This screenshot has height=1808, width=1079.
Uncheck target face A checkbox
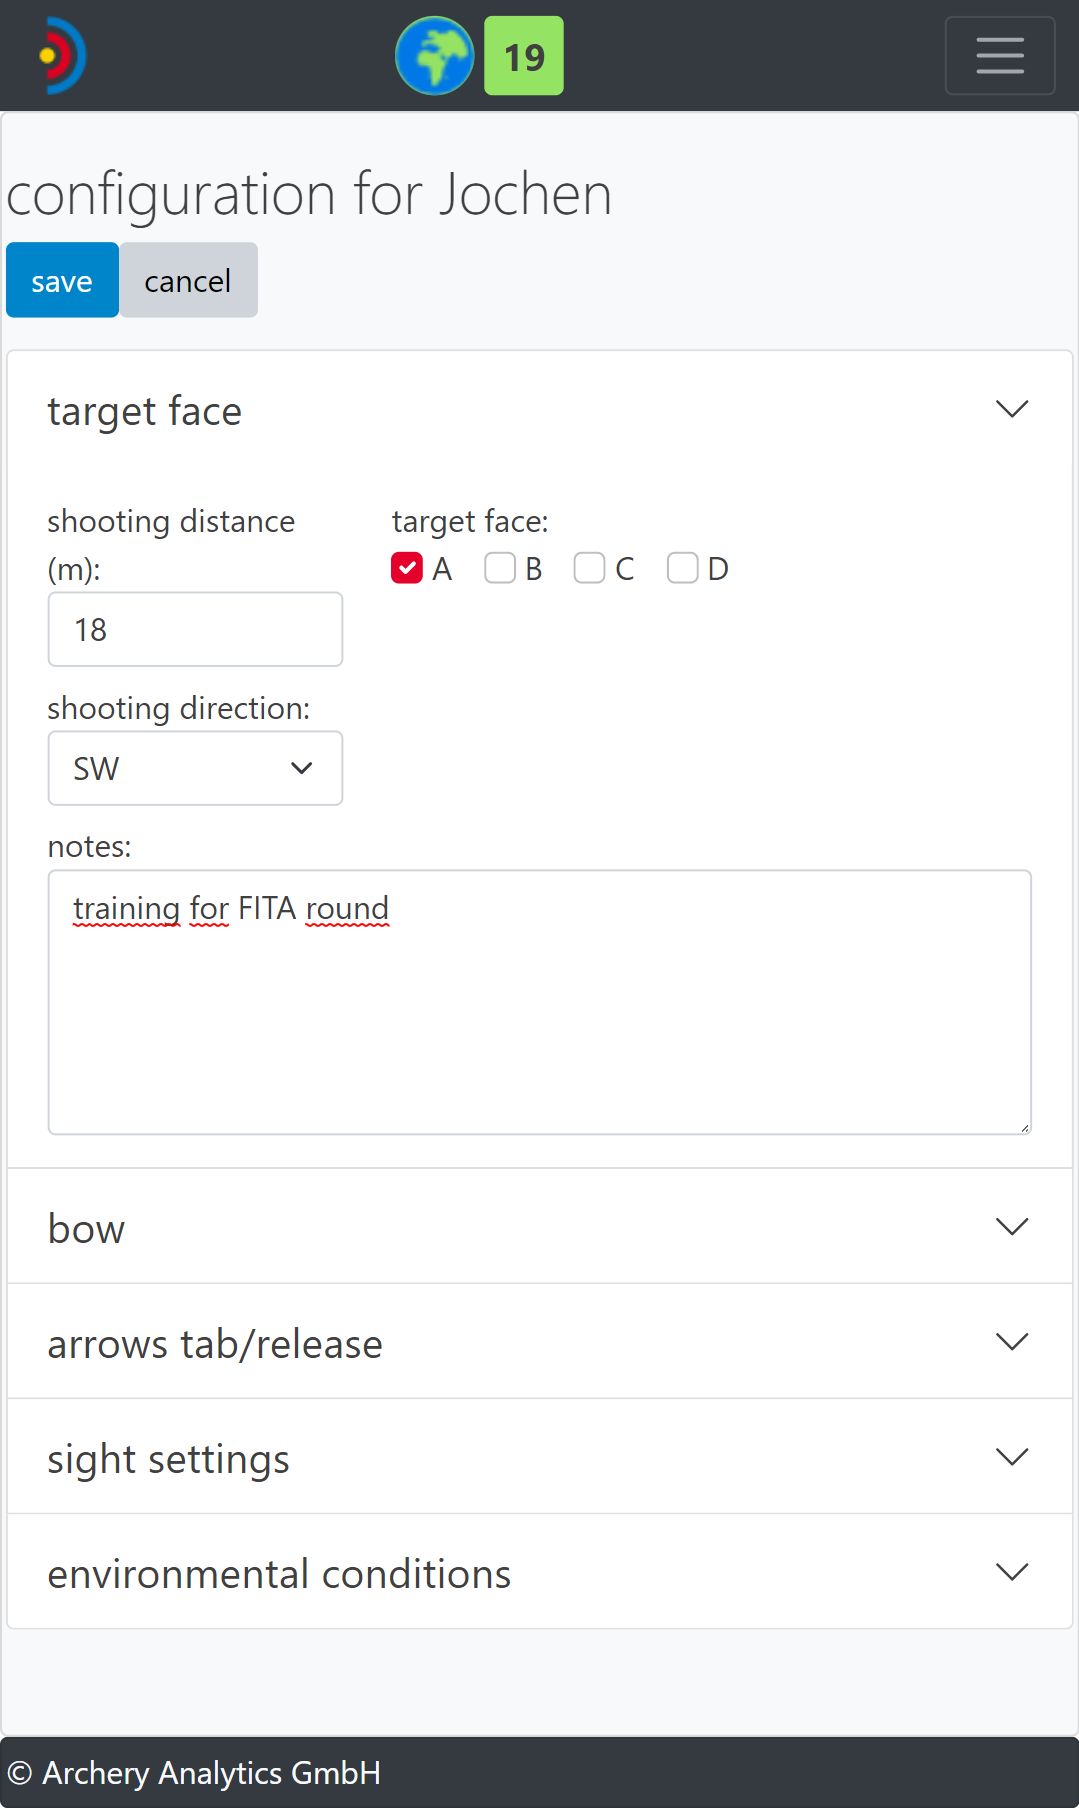(407, 568)
